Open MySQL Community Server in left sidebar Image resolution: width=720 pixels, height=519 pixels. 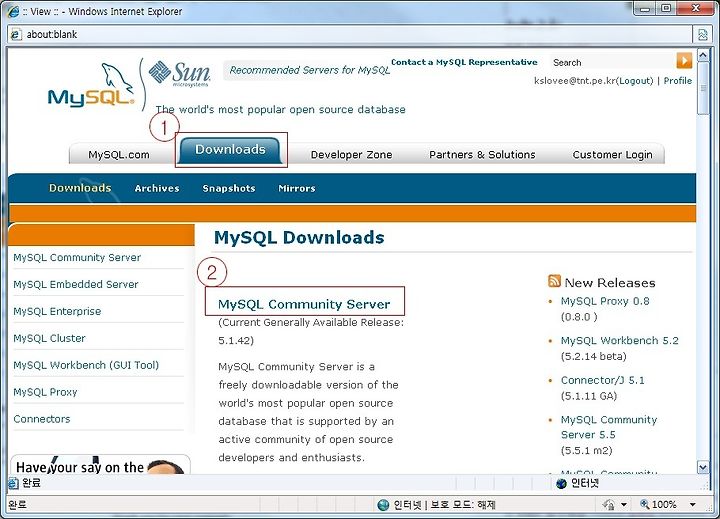tap(77, 257)
